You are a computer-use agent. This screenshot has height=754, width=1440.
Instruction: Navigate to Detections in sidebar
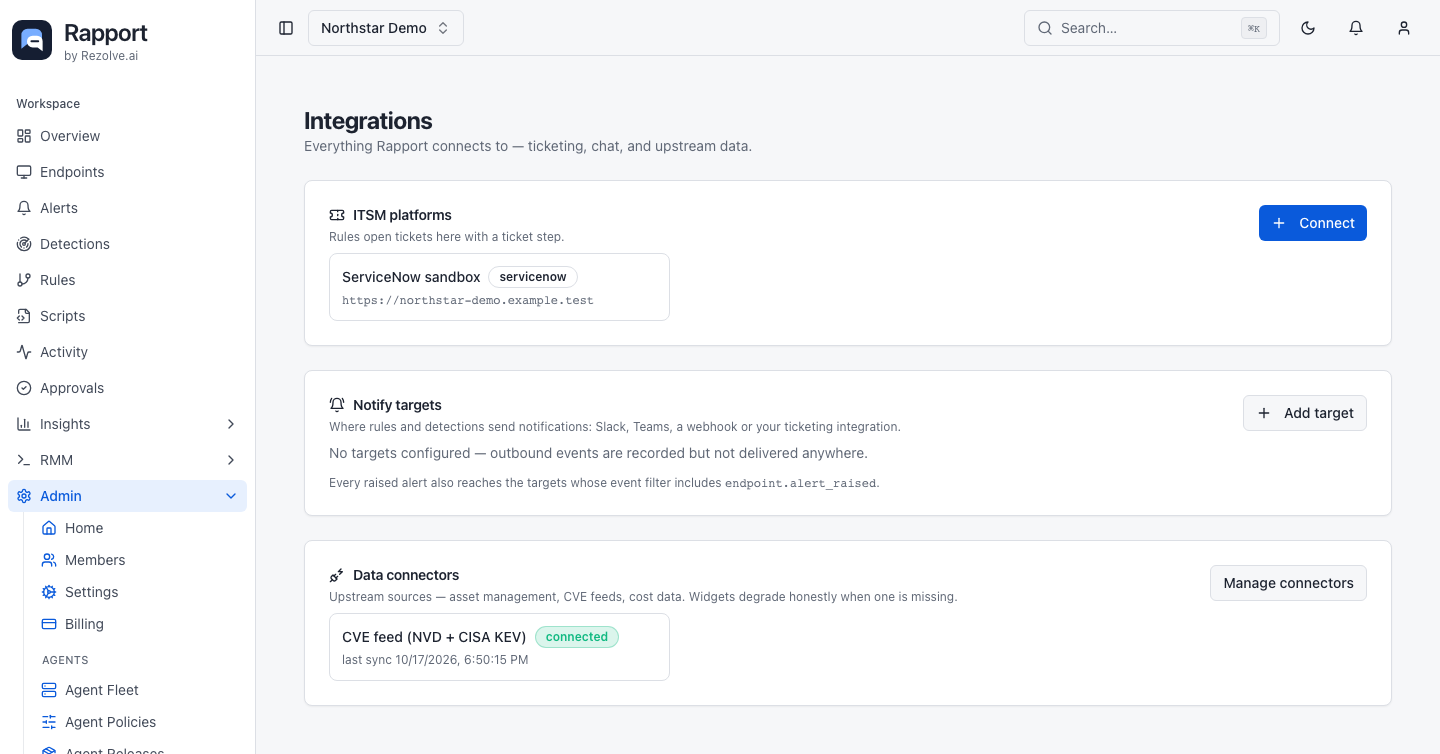(127, 244)
